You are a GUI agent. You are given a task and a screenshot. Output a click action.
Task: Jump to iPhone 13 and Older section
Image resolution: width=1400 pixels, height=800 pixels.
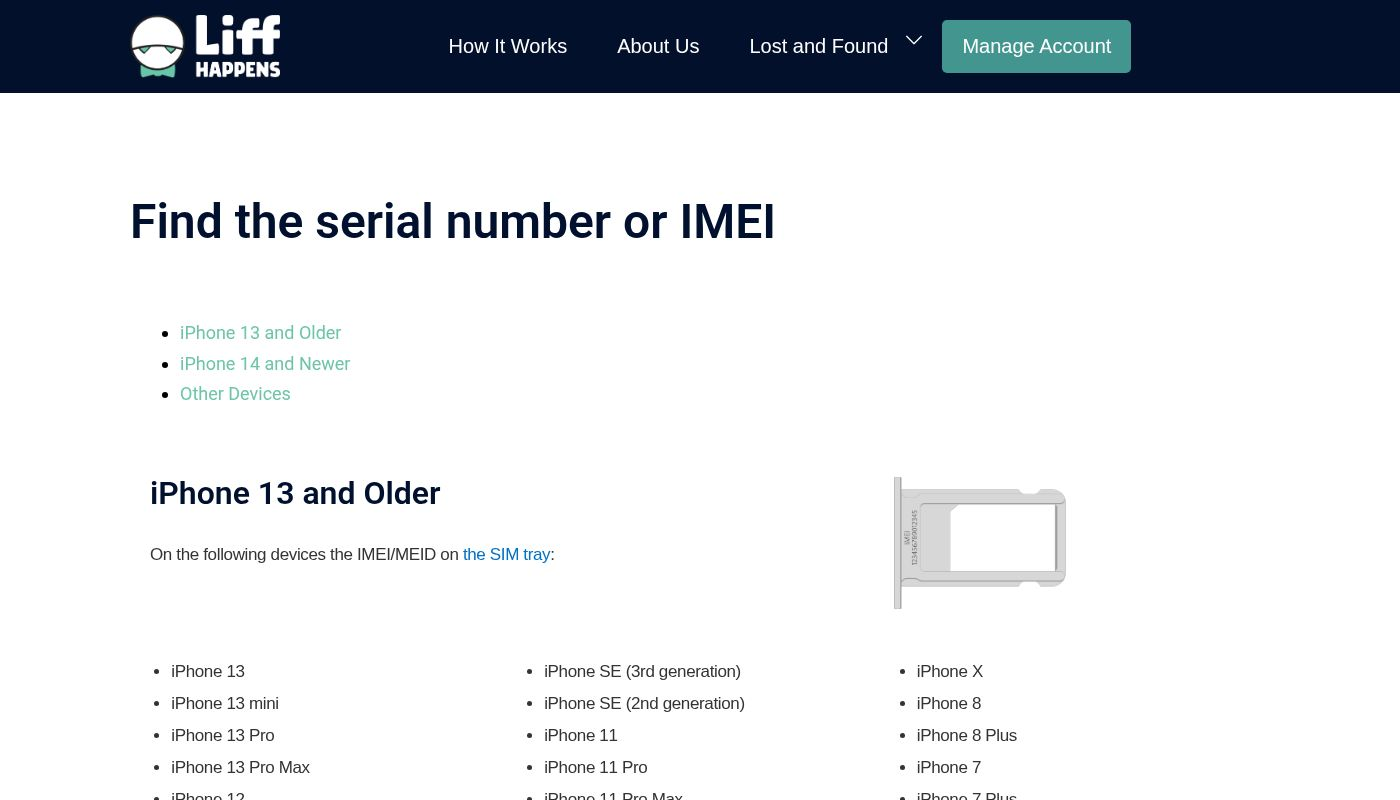coord(260,333)
